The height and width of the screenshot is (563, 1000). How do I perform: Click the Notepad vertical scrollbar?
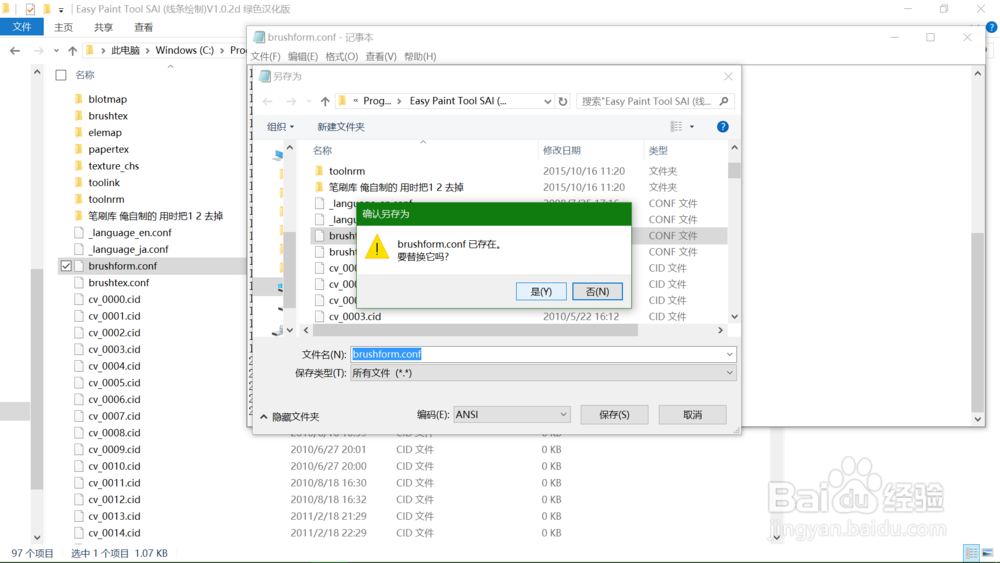click(978, 322)
